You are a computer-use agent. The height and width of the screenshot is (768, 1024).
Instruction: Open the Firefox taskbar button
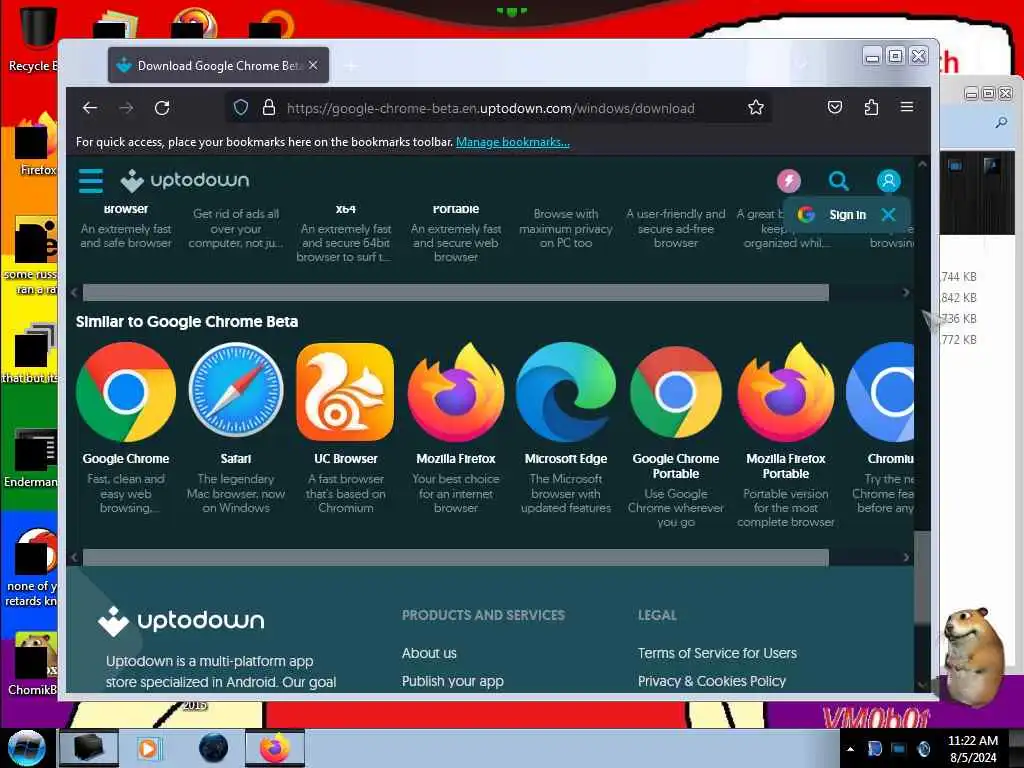point(275,748)
